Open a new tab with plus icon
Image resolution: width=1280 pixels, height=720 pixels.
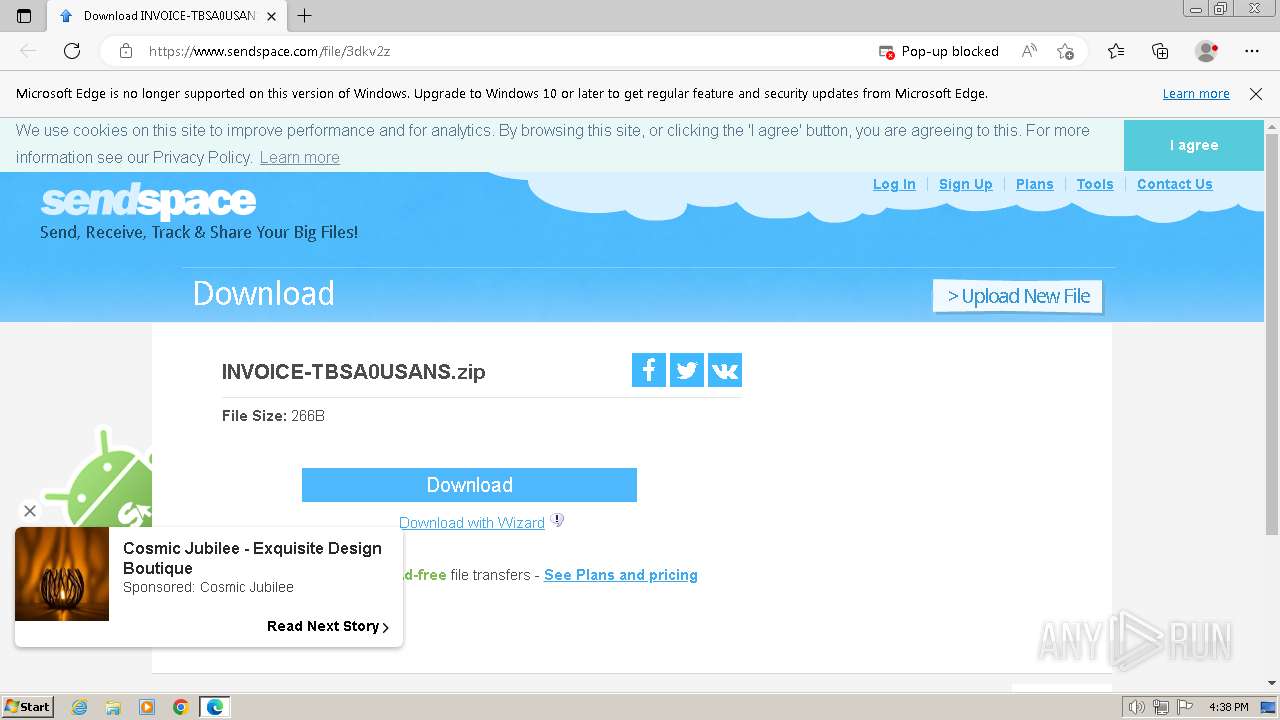coord(305,16)
